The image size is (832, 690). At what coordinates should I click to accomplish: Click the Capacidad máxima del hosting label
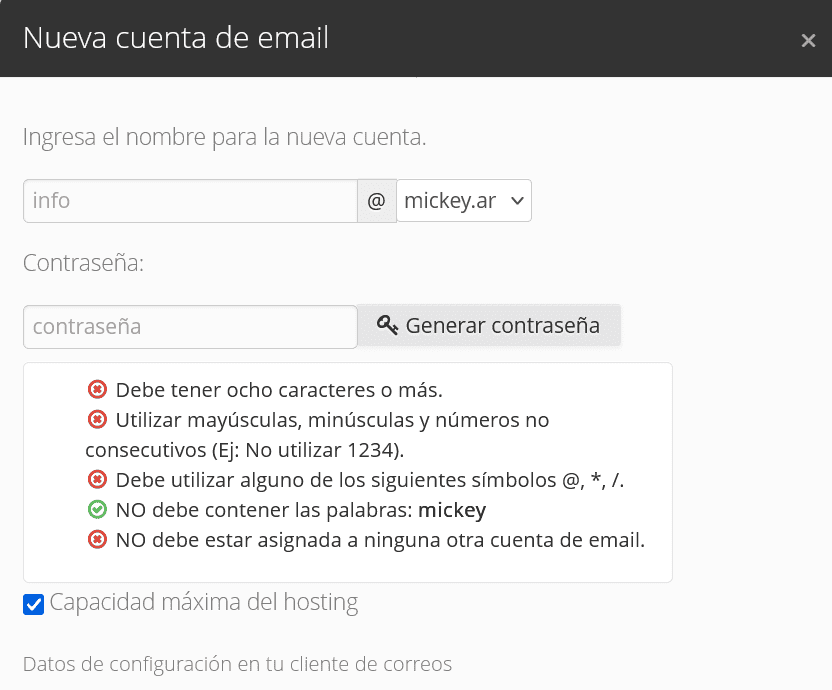[204, 602]
